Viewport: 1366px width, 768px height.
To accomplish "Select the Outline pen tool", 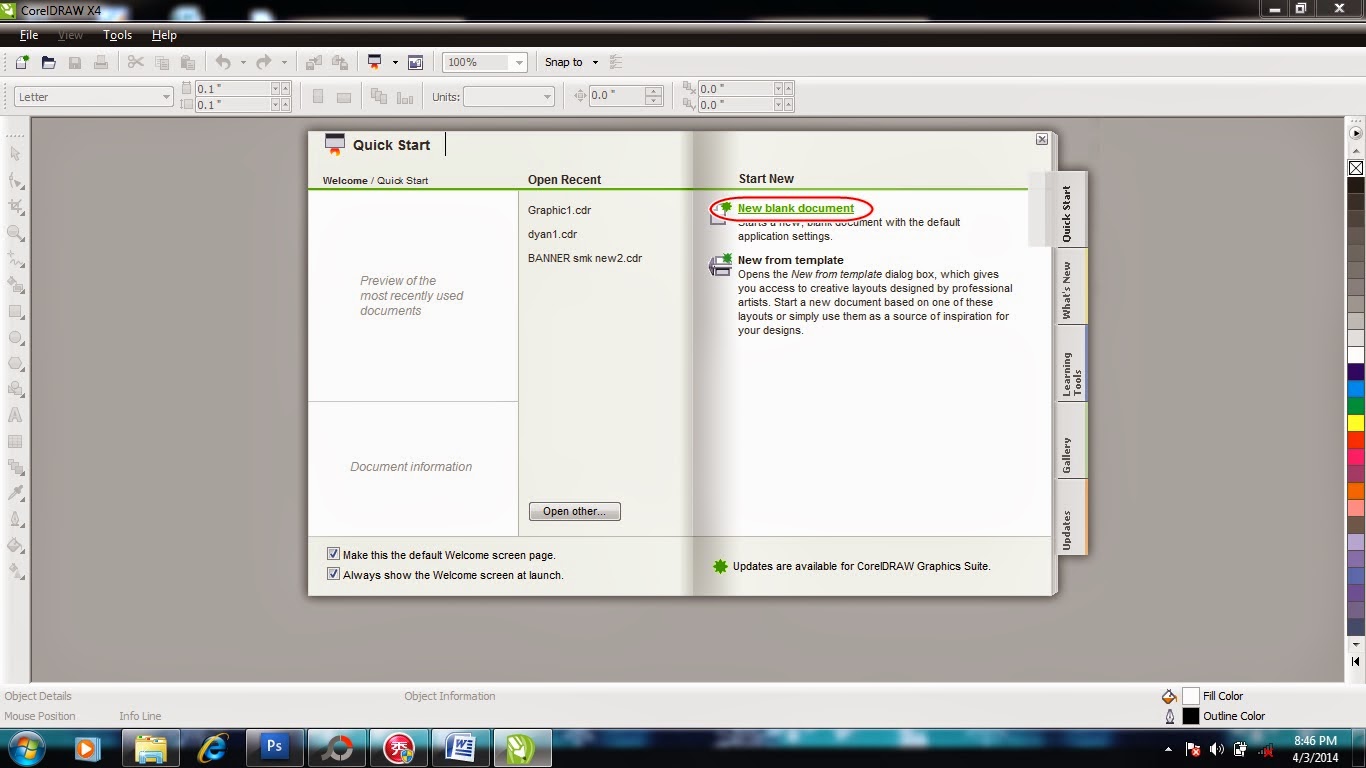I will click(x=15, y=519).
